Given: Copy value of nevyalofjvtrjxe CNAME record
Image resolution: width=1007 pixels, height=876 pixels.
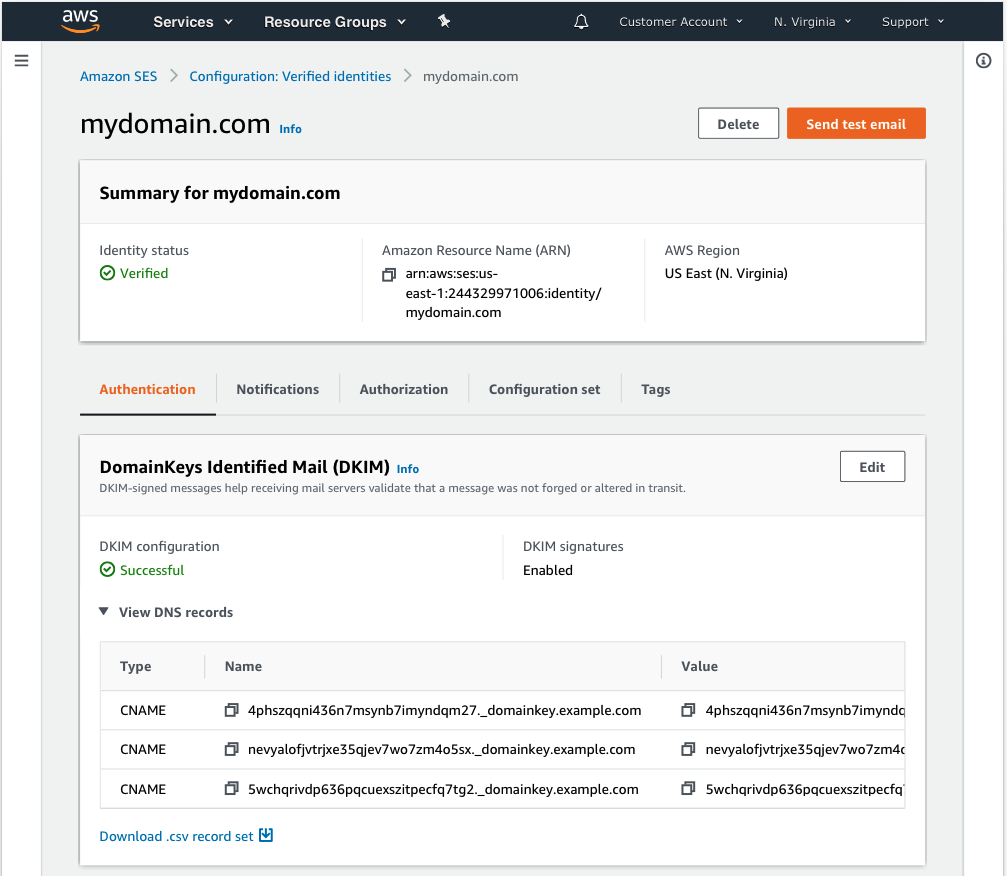Looking at the screenshot, I should tap(688, 749).
